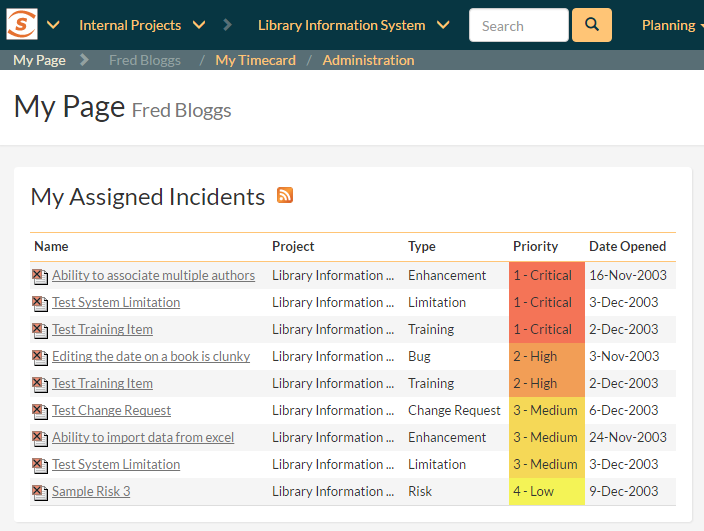Open the Sample Risk 3 incident link
This screenshot has width=704, height=531.
tap(91, 492)
